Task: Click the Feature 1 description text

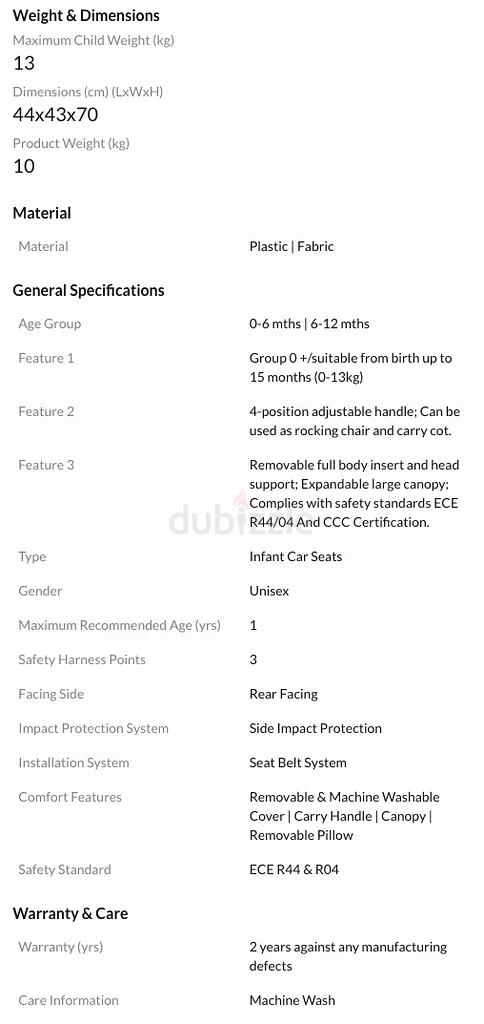Action: [351, 368]
